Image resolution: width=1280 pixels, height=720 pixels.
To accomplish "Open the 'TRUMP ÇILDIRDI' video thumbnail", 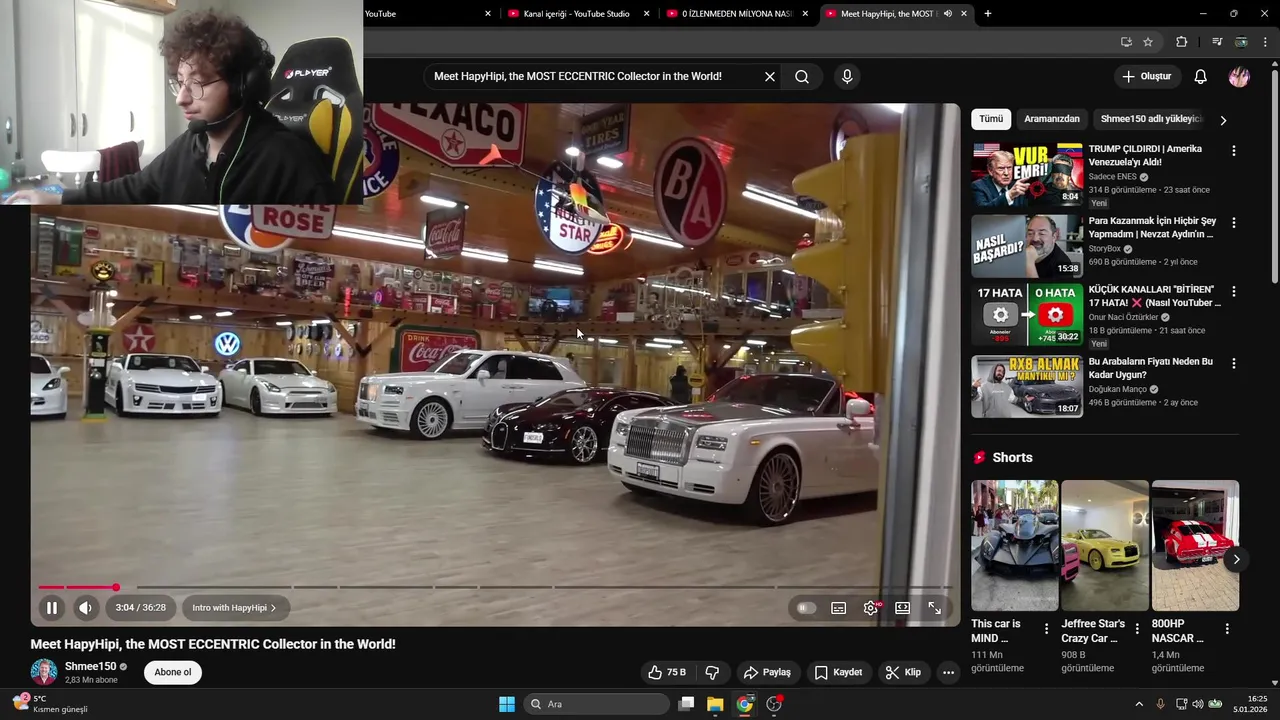I will point(1027,175).
